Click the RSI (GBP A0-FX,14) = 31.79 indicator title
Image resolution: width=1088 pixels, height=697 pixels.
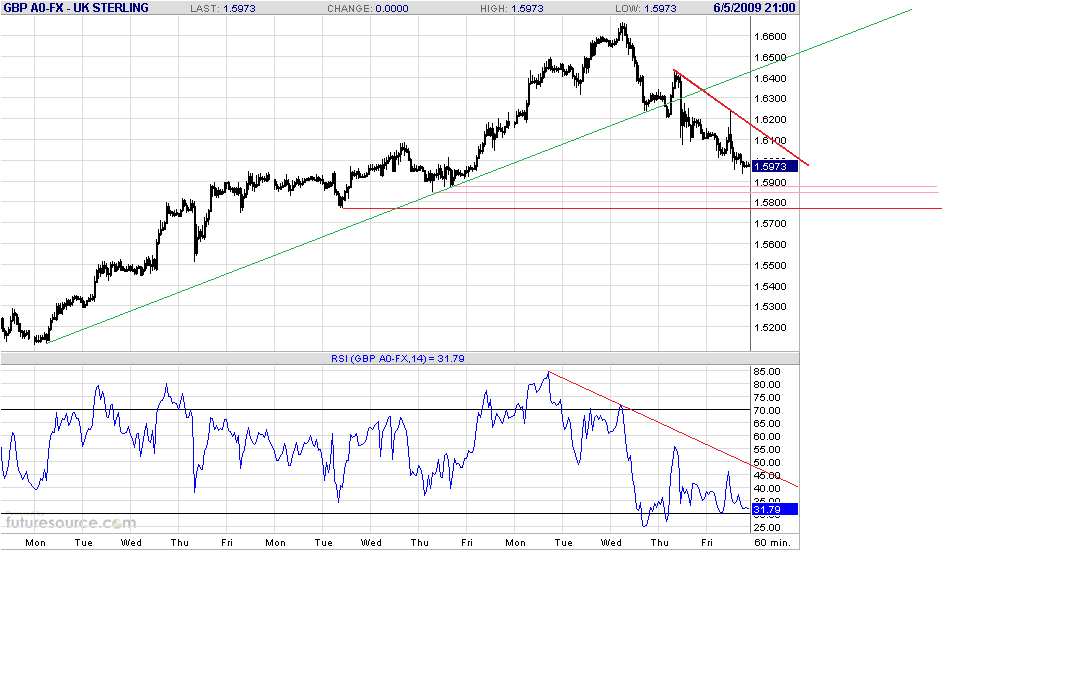click(398, 359)
